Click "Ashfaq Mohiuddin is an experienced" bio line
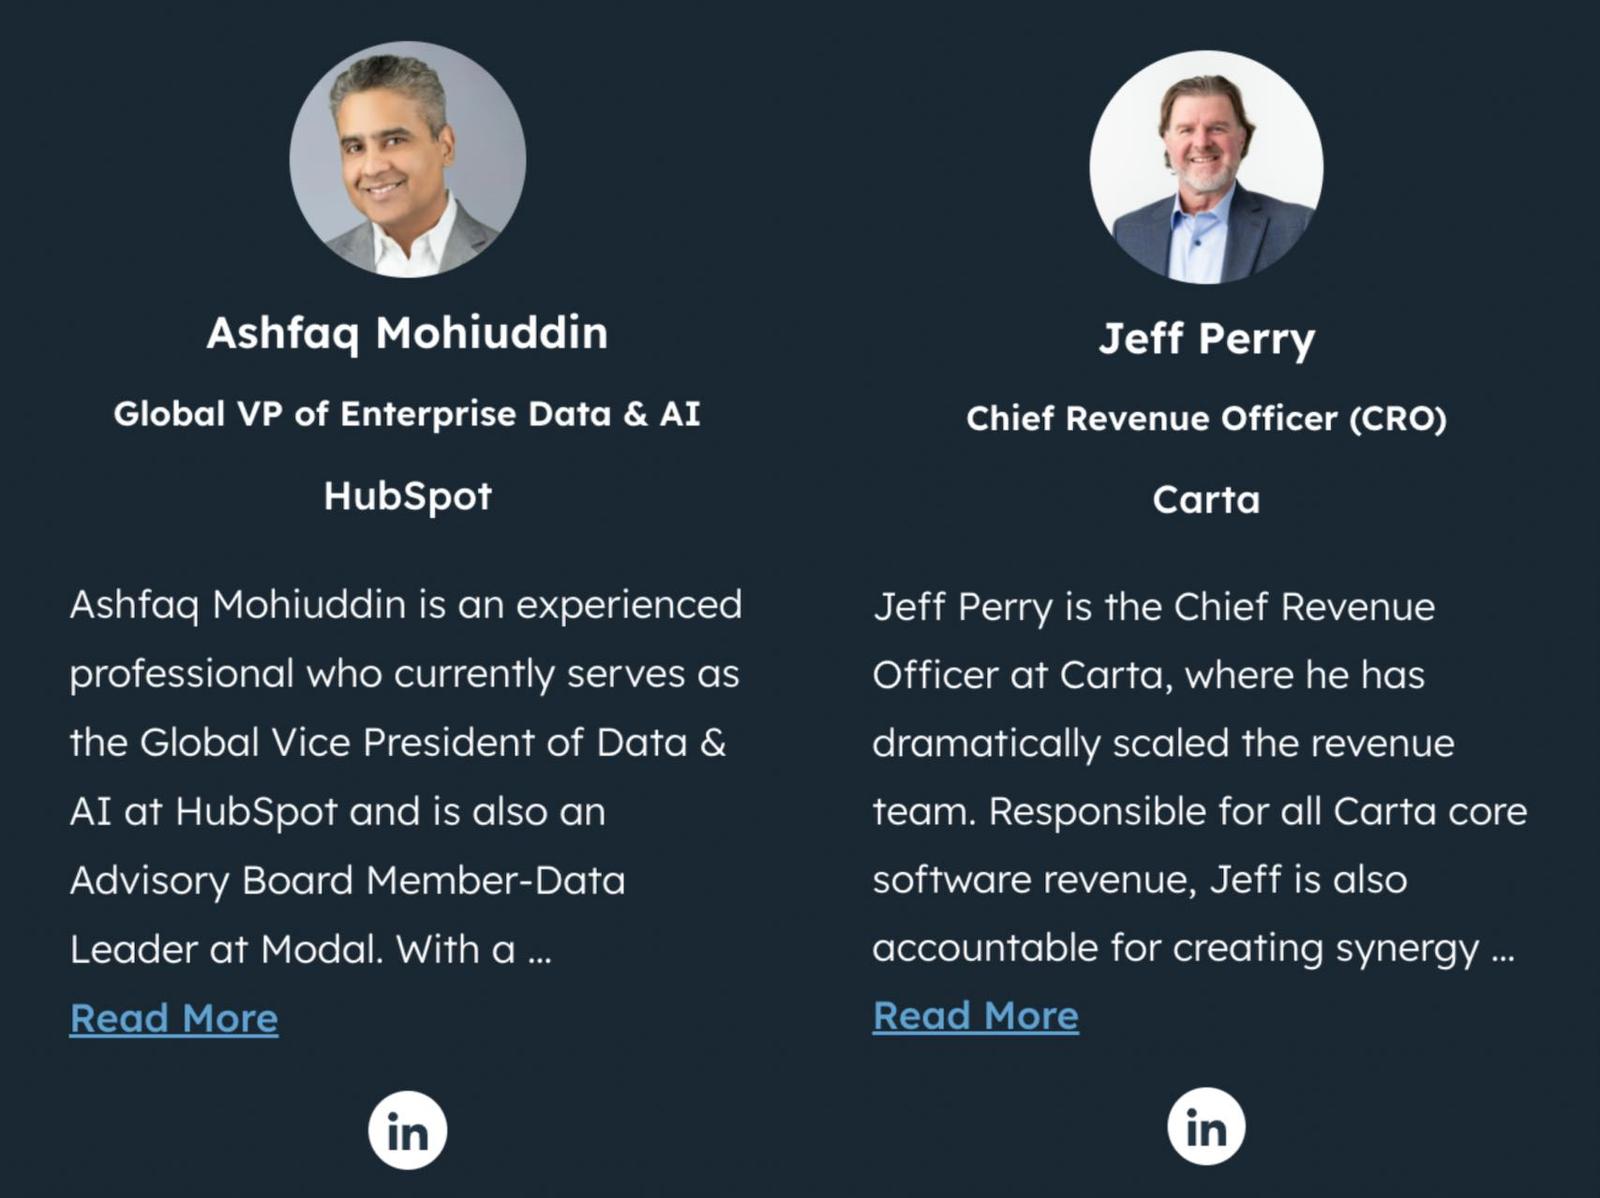 (405, 605)
